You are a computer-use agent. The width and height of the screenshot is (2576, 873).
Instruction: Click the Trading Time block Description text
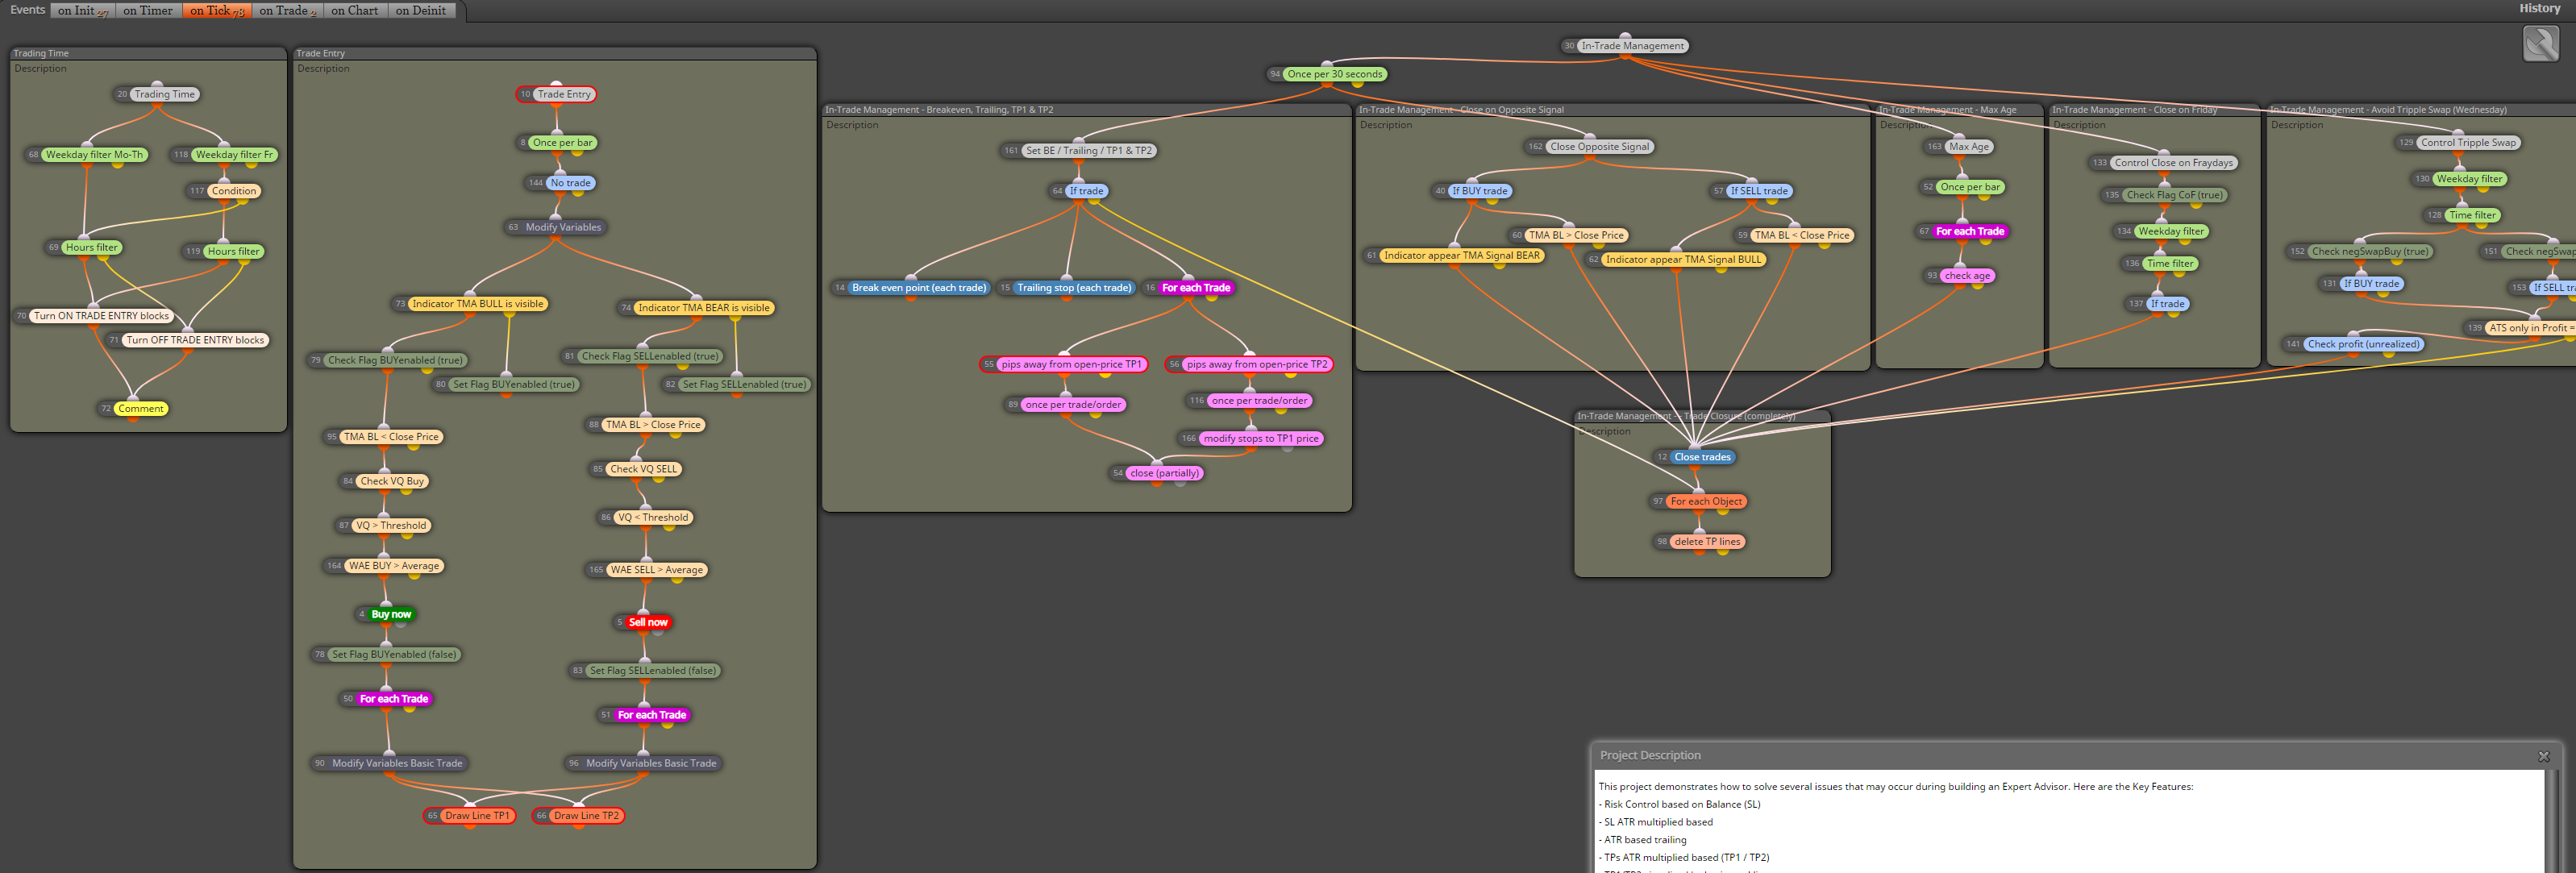40,69
